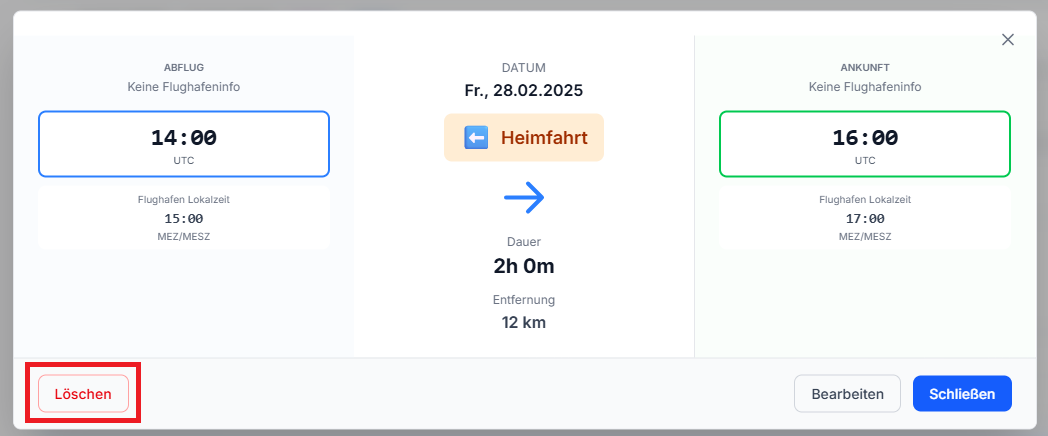The width and height of the screenshot is (1048, 436).
Task: Click the DATUM label
Action: pos(524,68)
